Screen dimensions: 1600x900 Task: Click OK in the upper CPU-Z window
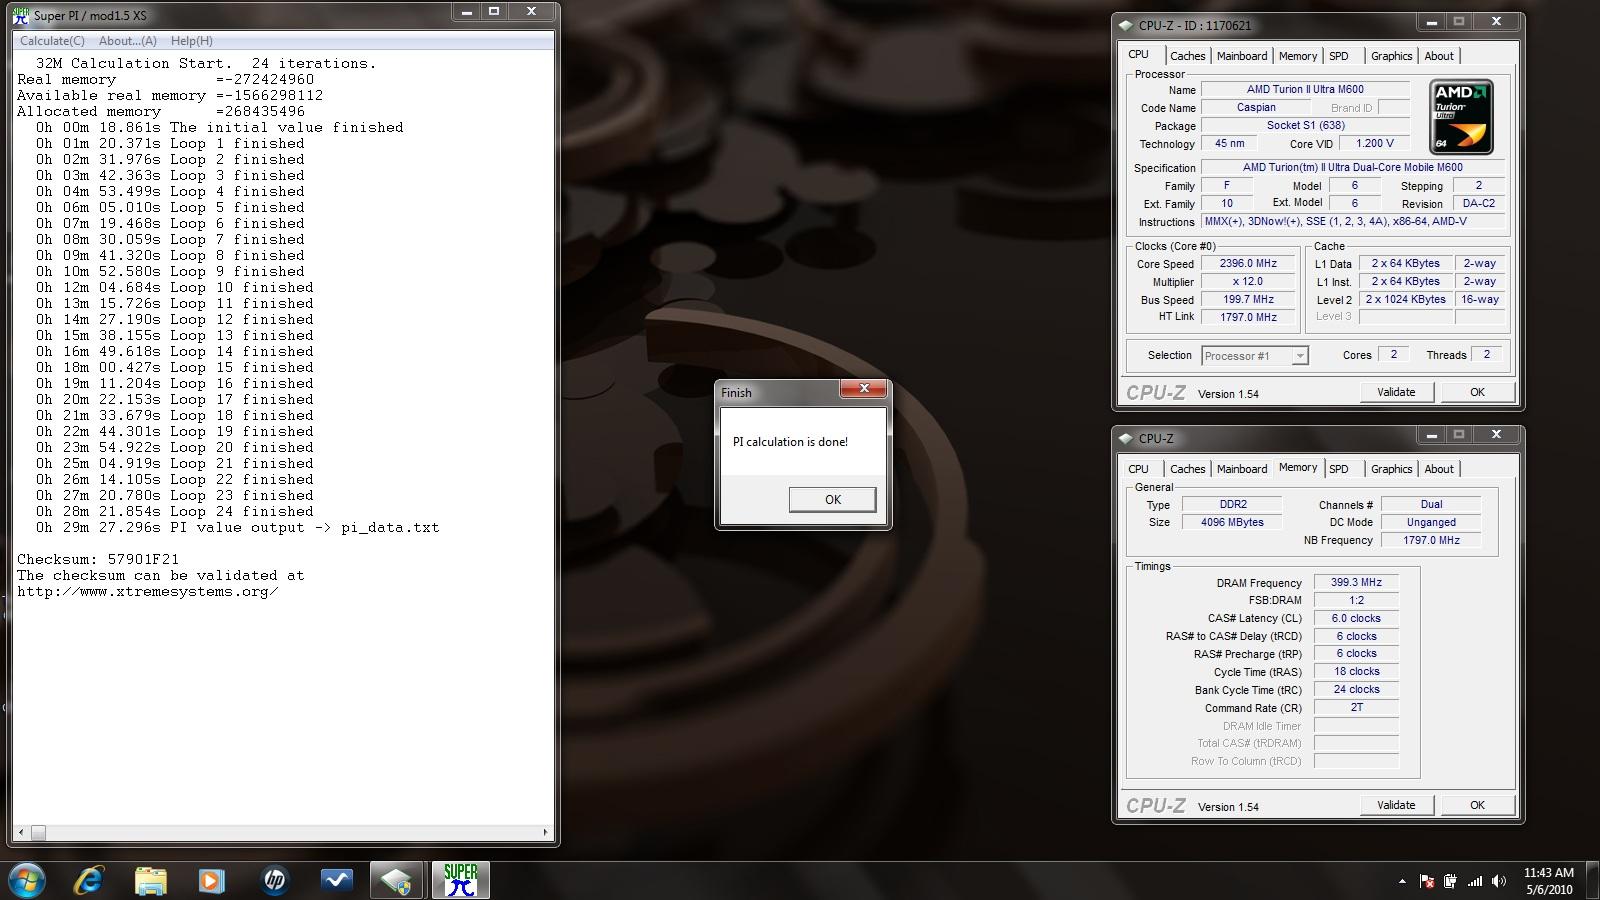tap(1477, 392)
